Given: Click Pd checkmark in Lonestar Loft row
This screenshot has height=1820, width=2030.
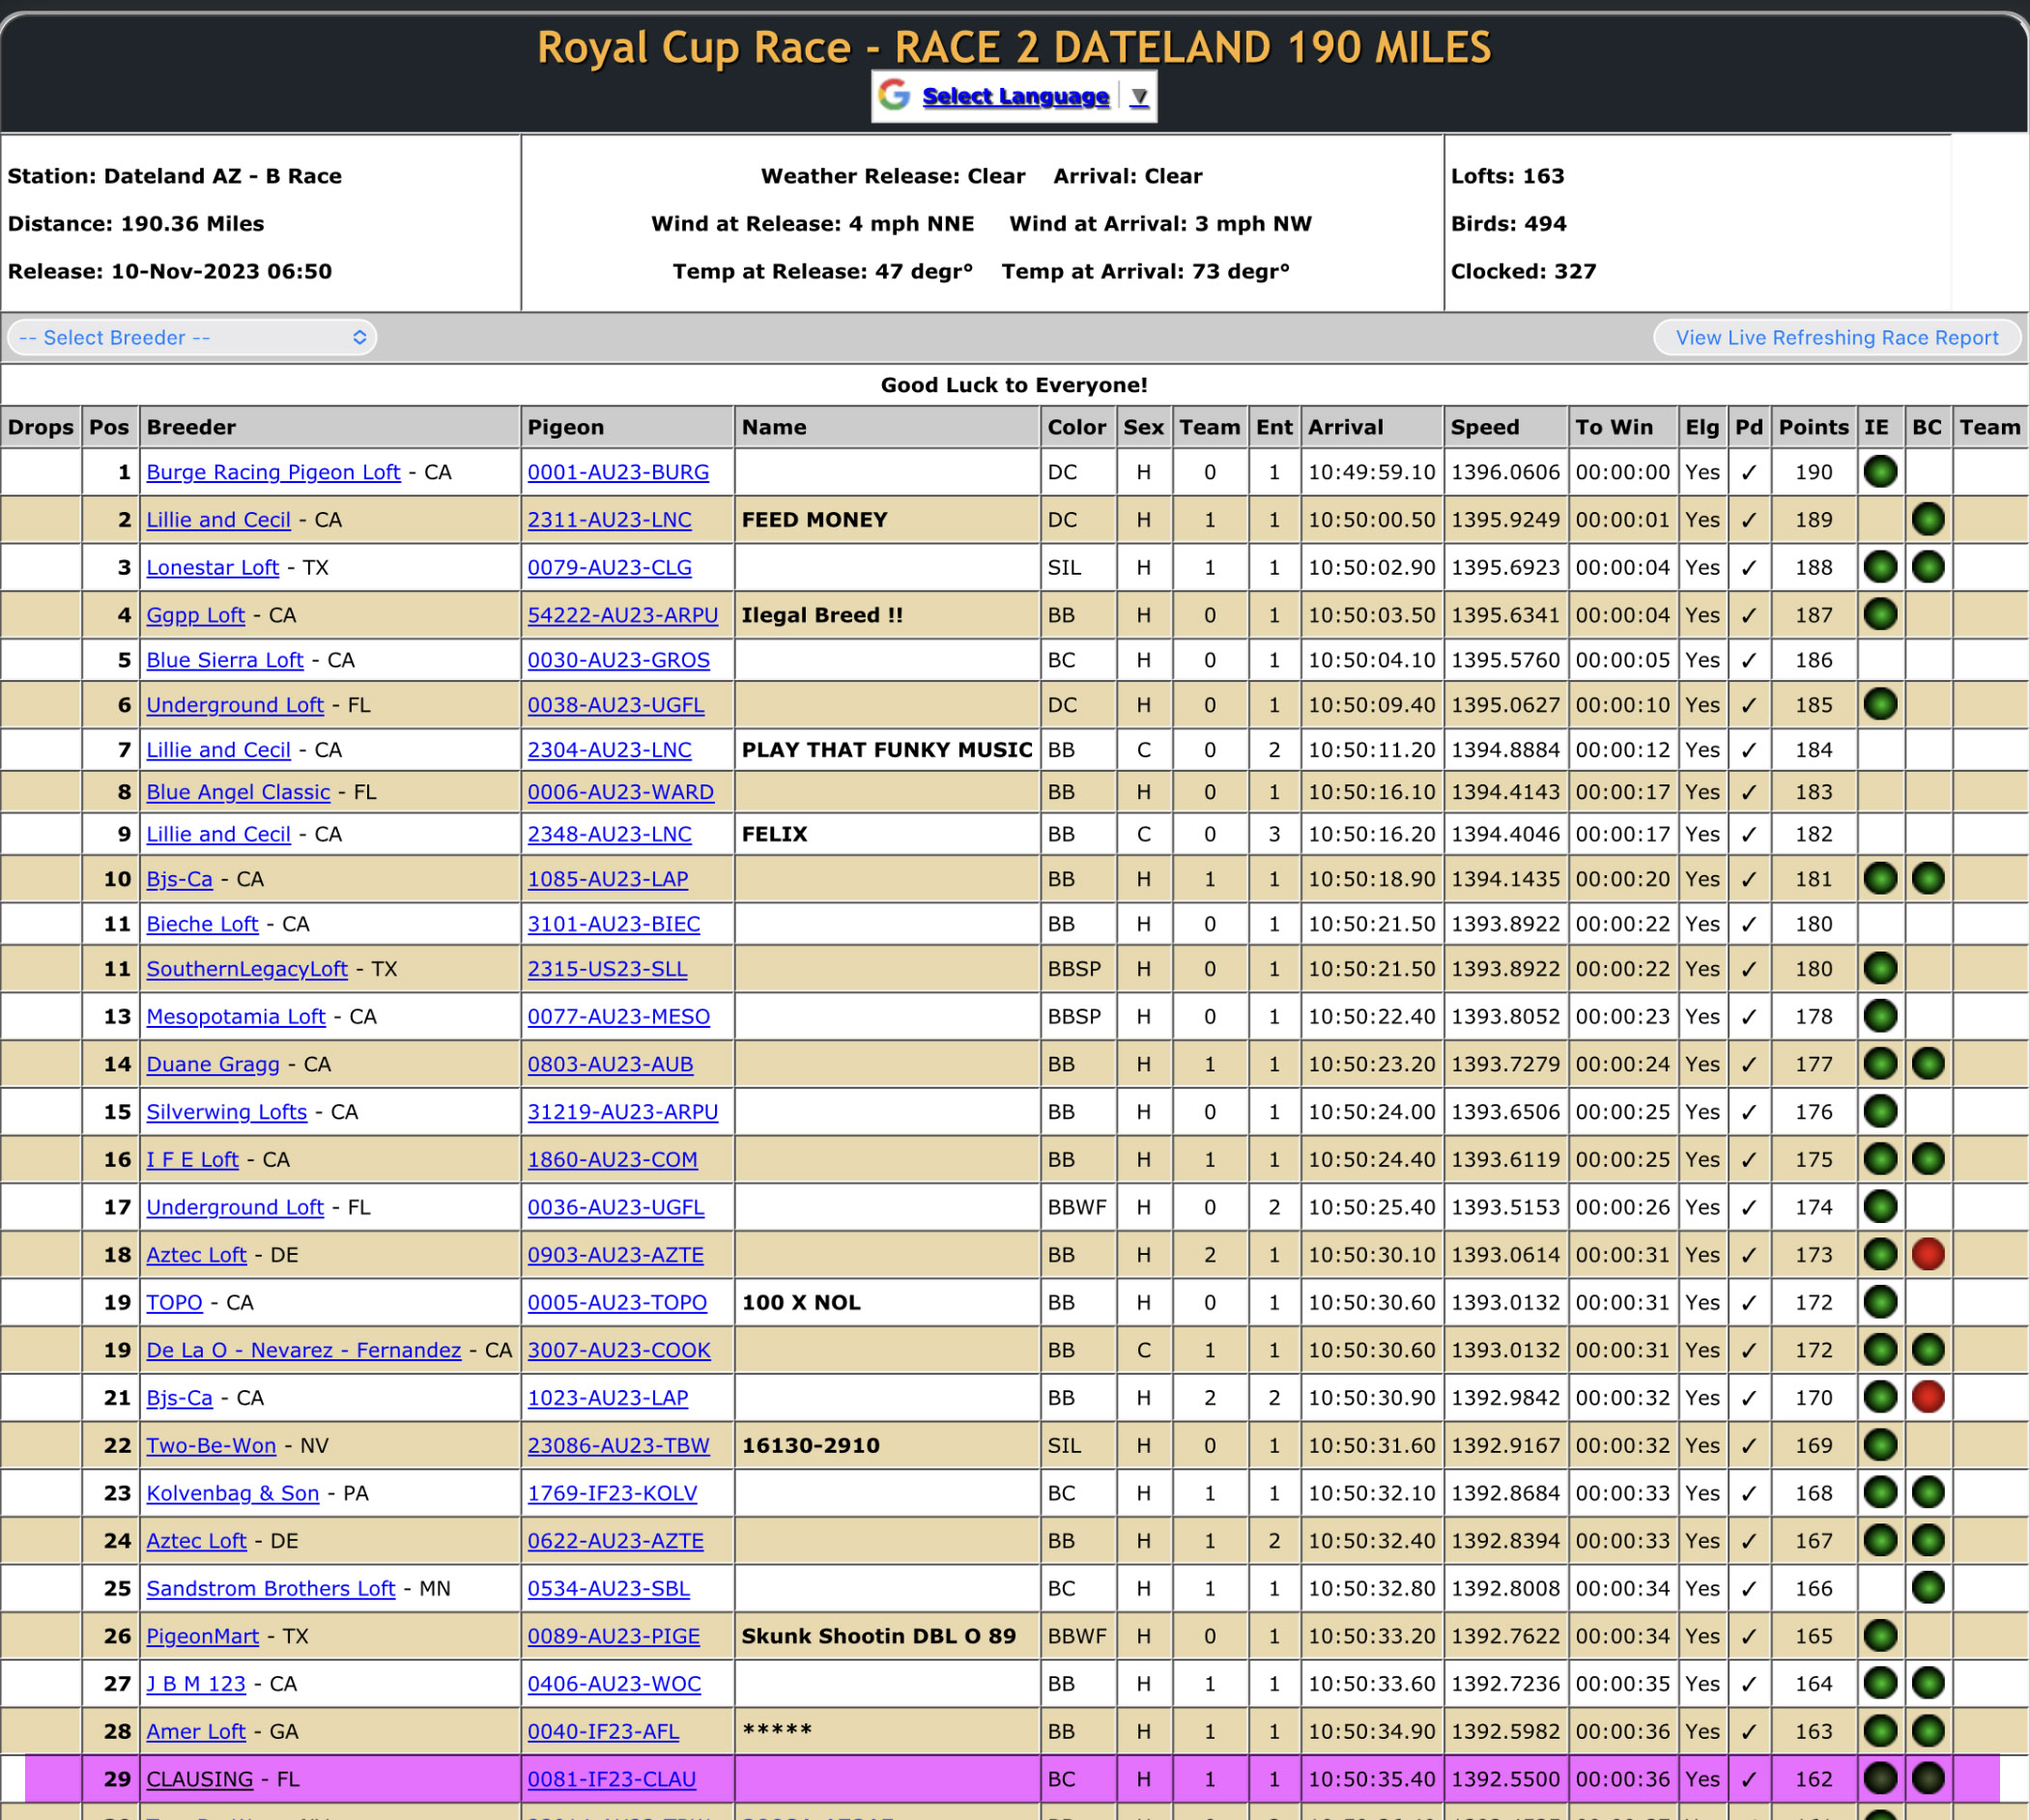Looking at the screenshot, I should [x=1748, y=568].
